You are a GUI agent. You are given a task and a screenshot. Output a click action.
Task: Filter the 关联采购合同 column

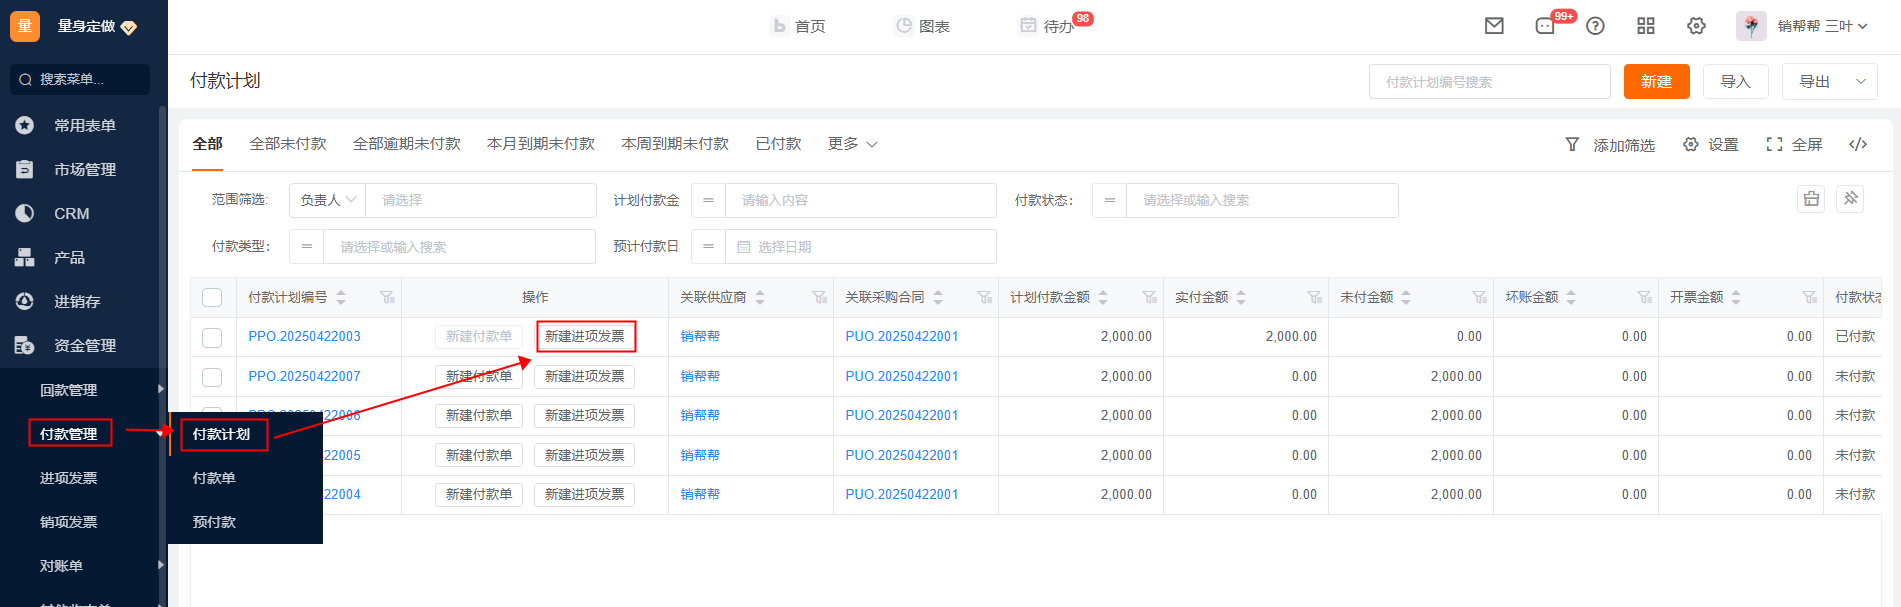click(985, 297)
